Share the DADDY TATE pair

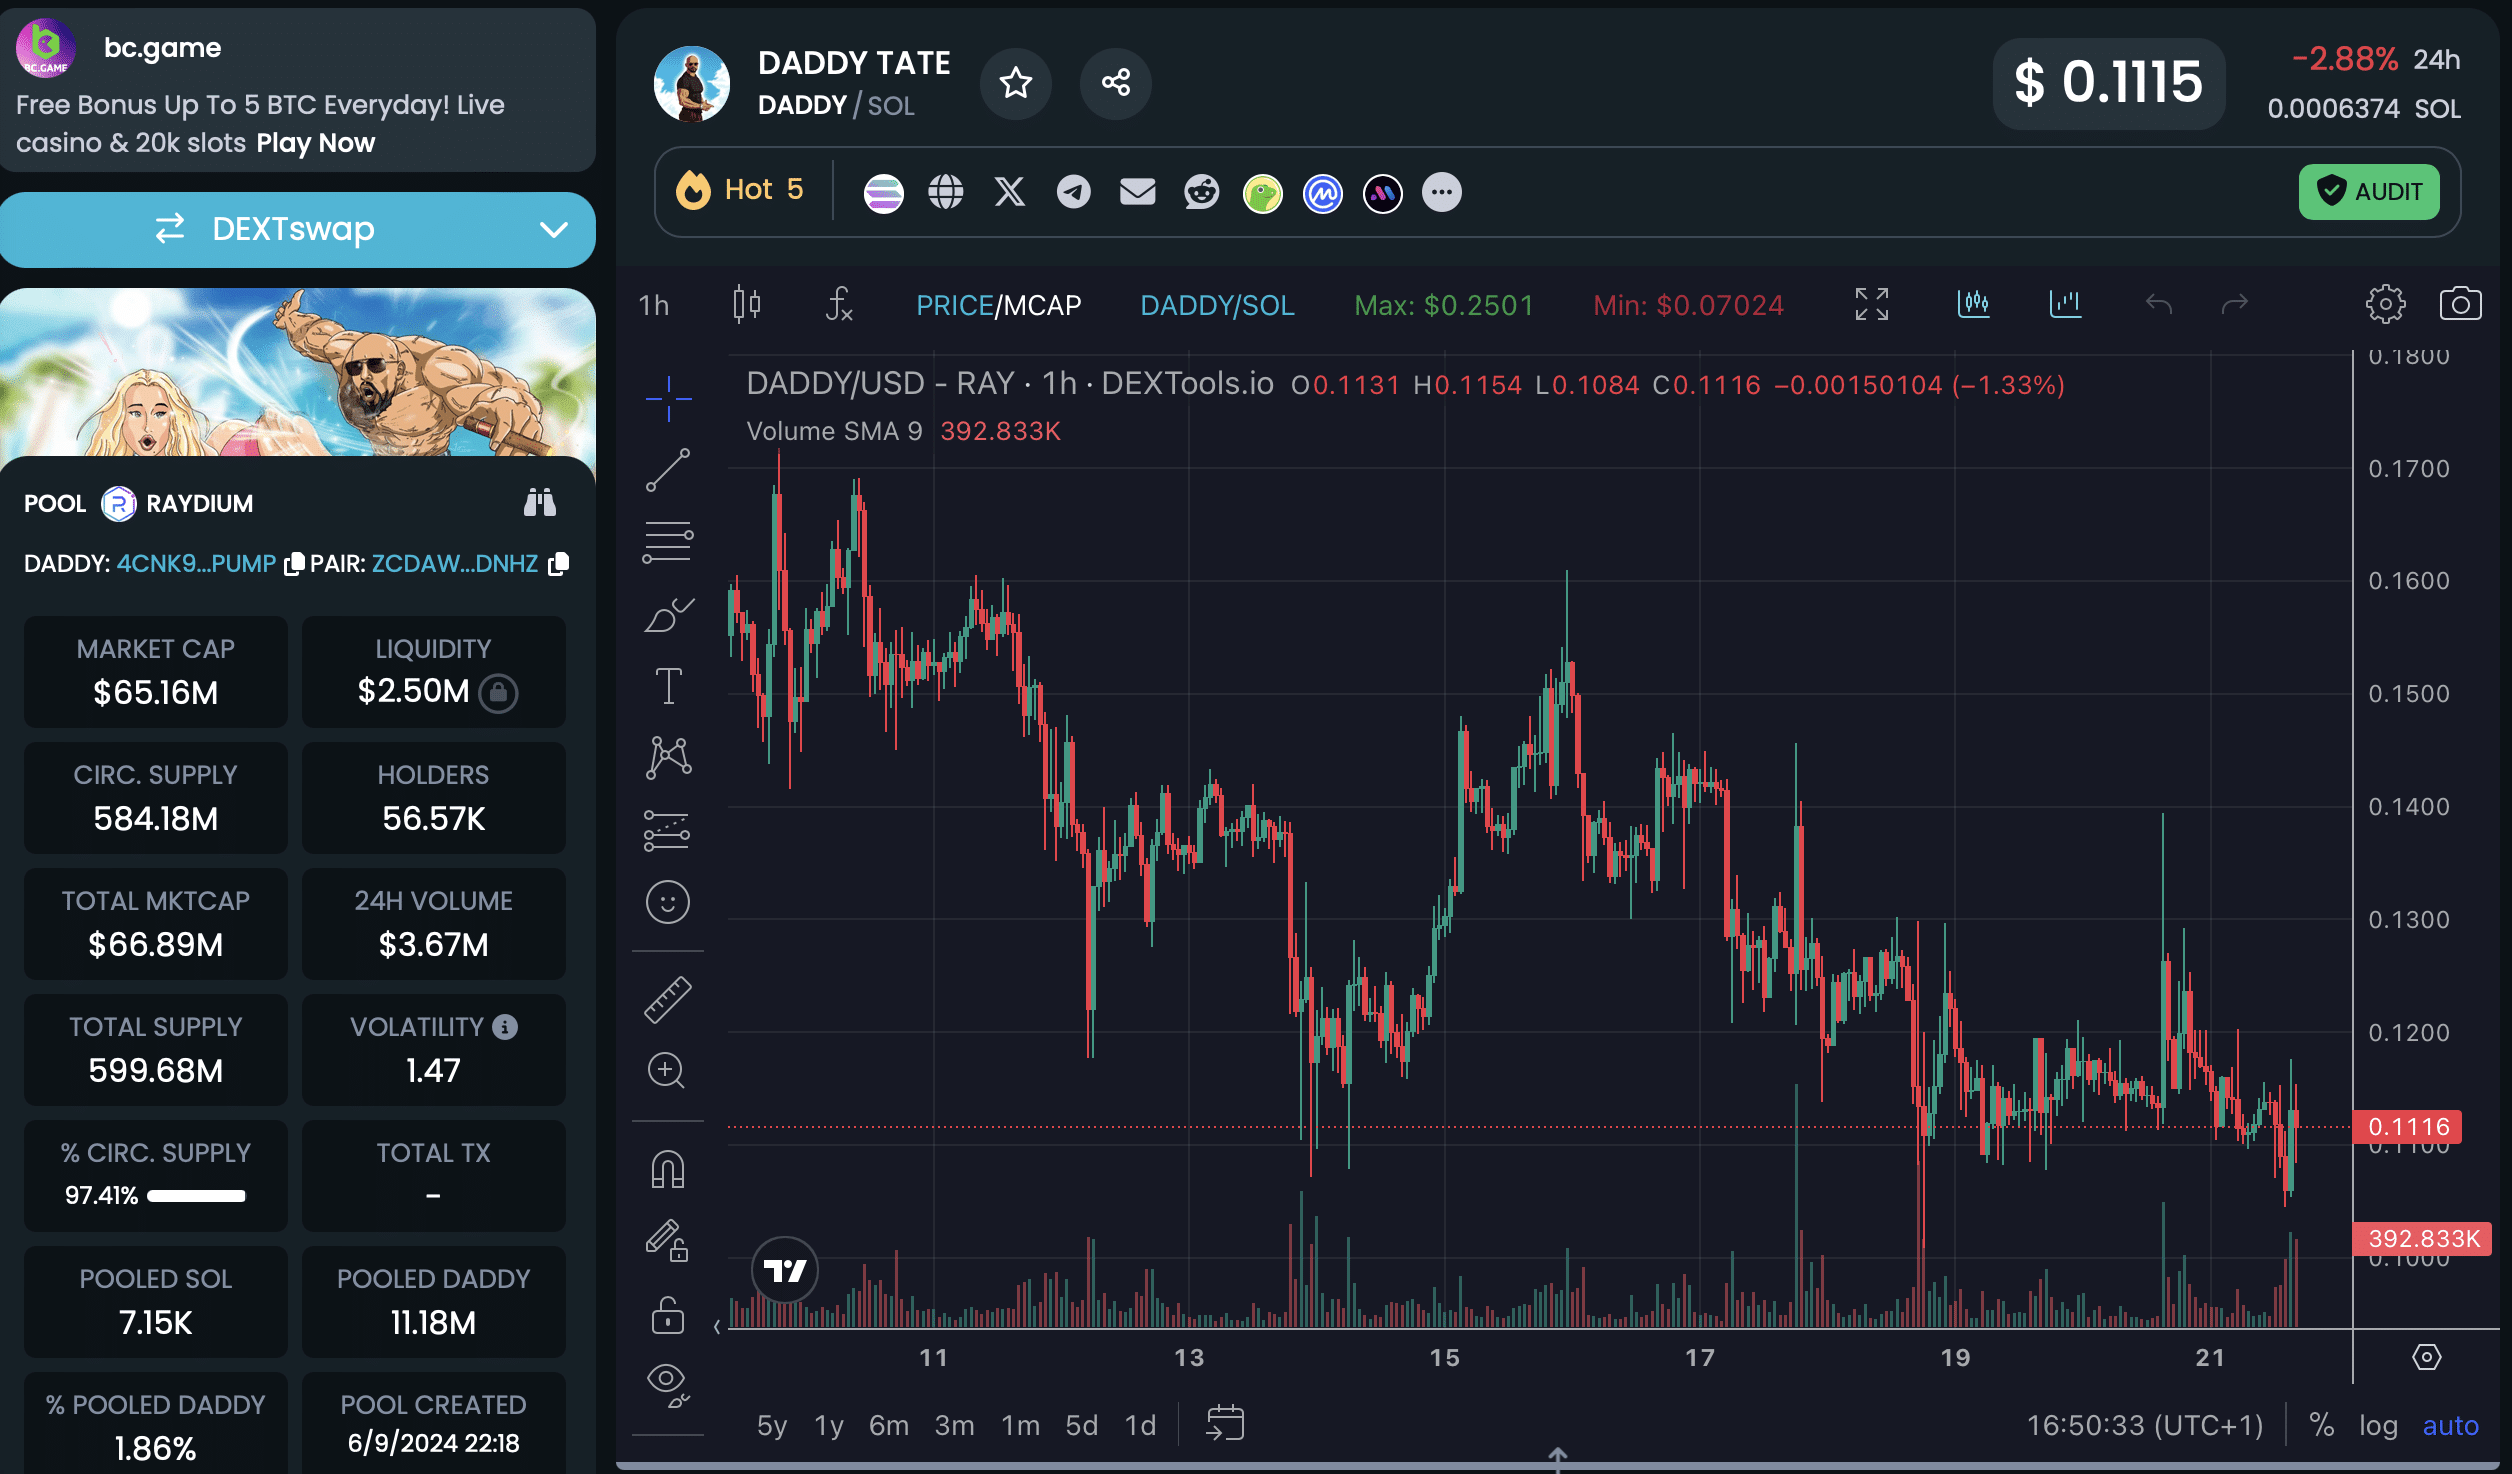(x=1116, y=83)
